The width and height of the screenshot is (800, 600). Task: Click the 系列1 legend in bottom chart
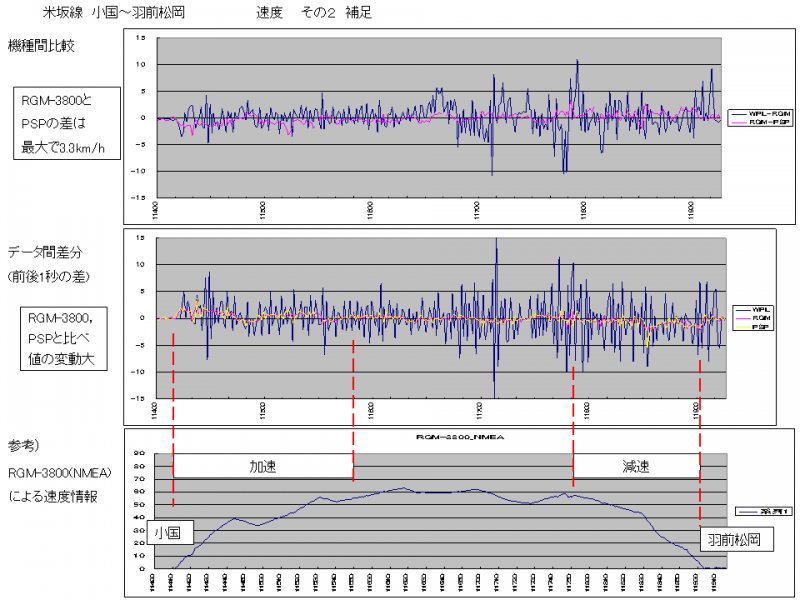759,511
